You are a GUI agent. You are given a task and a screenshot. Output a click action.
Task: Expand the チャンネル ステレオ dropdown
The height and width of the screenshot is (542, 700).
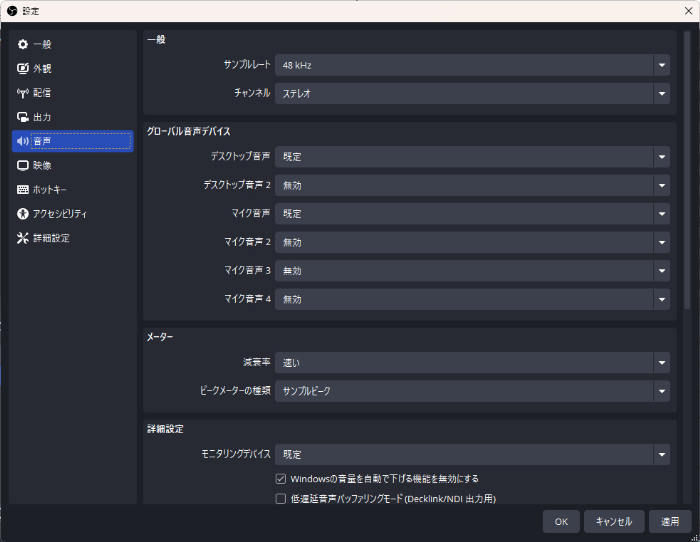[x=472, y=93]
